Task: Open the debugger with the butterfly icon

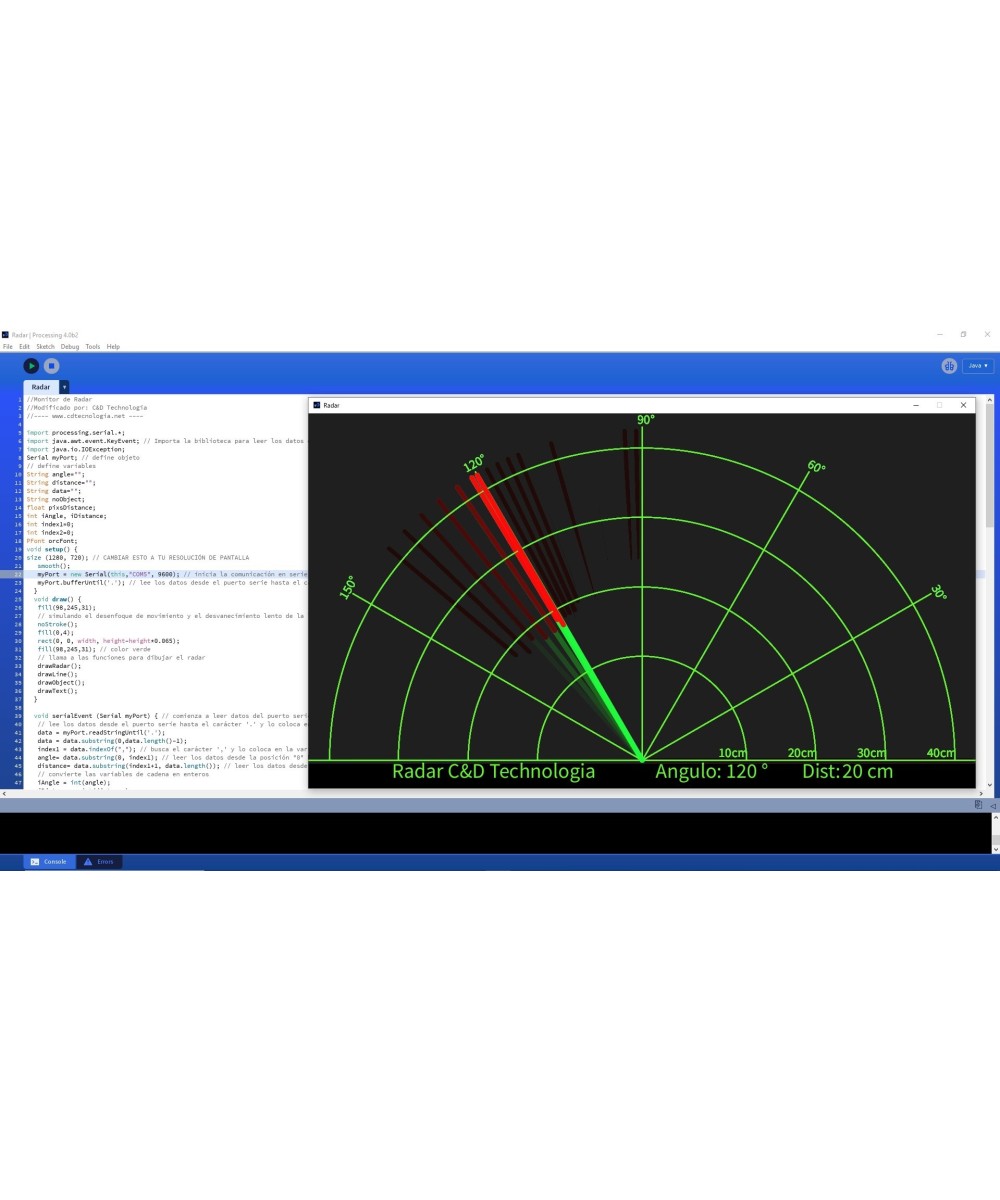Action: point(948,366)
